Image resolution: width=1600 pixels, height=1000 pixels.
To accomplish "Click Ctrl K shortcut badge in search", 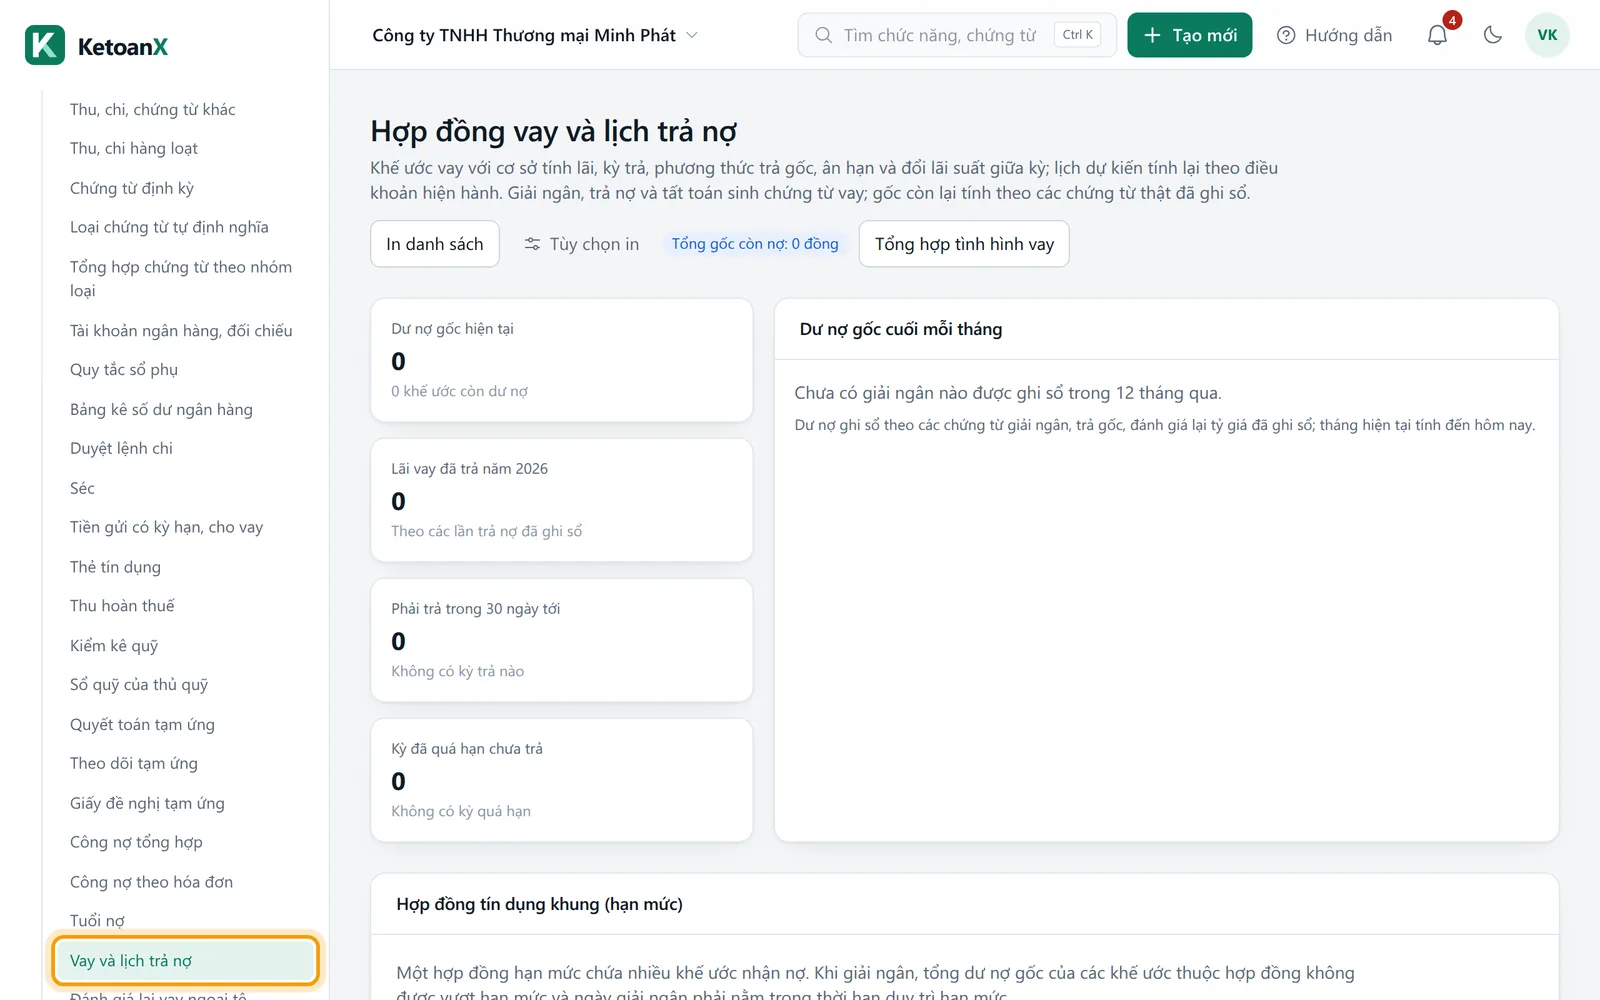I will 1078,35.
